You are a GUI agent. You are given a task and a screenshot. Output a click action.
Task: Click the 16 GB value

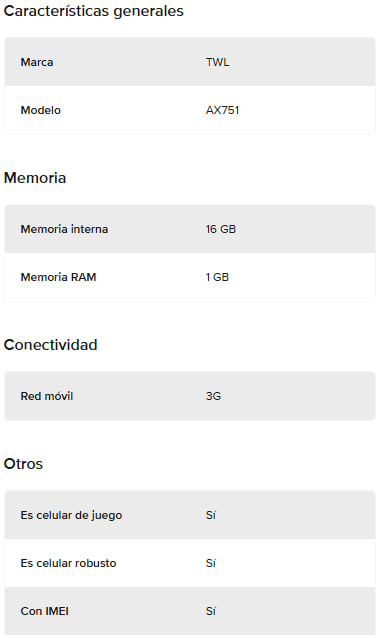(x=221, y=229)
